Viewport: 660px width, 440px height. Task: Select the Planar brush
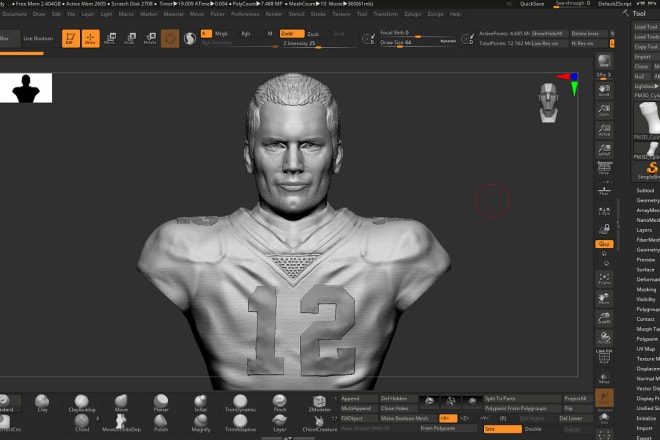pyautogui.click(x=161, y=403)
